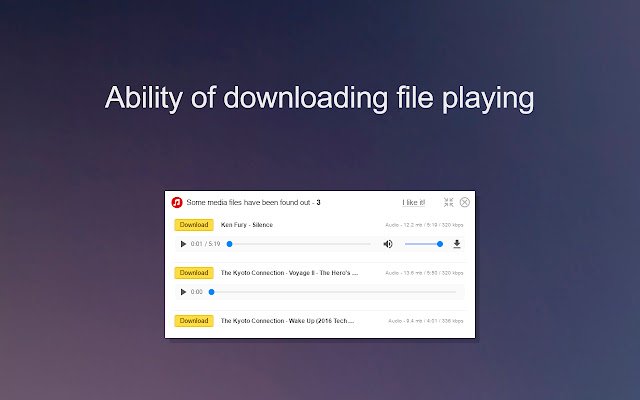Download Ken Fury - Silence
Screen dimensions: 640x400
click(194, 225)
